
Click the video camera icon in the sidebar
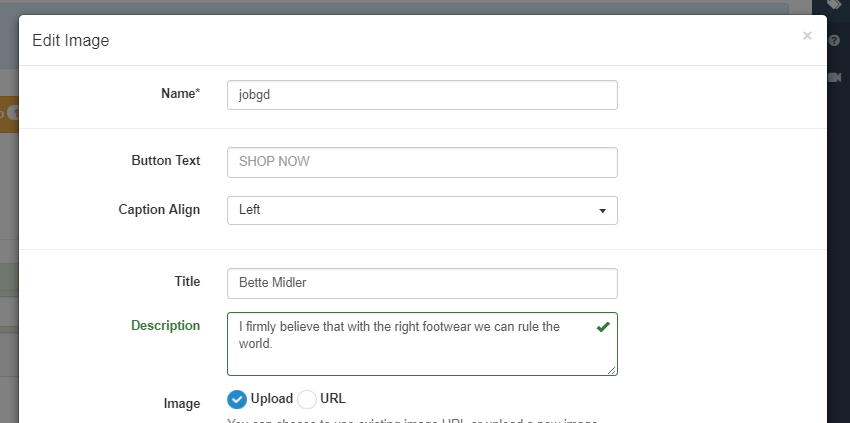pos(834,77)
